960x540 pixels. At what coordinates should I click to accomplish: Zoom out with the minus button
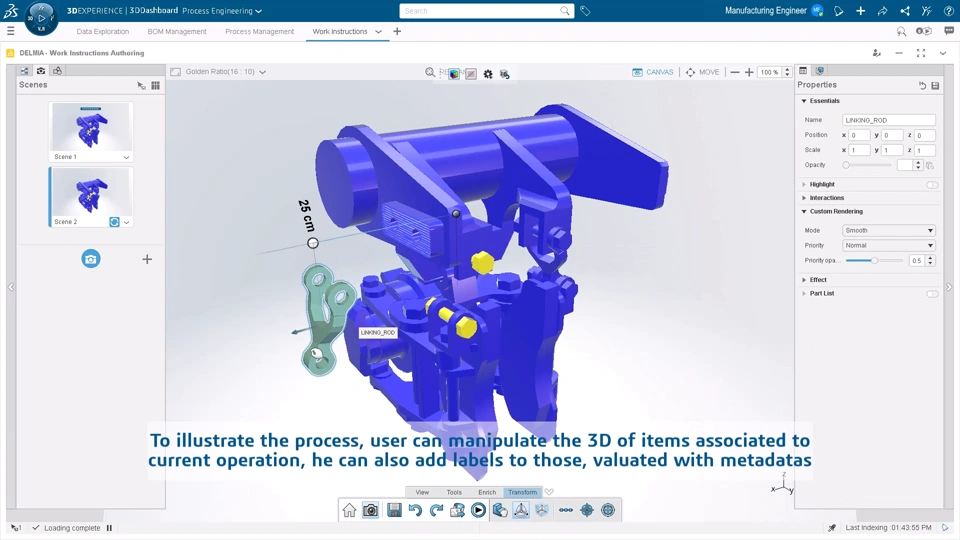(735, 72)
